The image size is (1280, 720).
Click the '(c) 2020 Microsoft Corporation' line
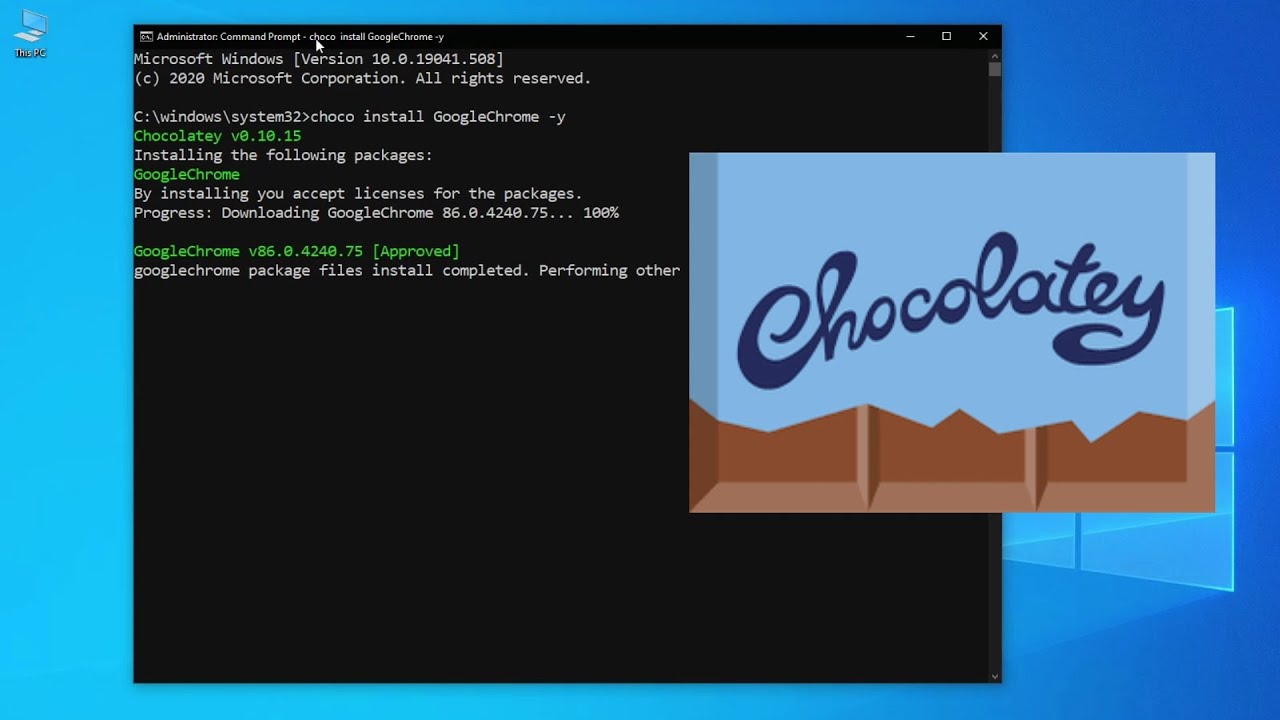click(x=363, y=78)
